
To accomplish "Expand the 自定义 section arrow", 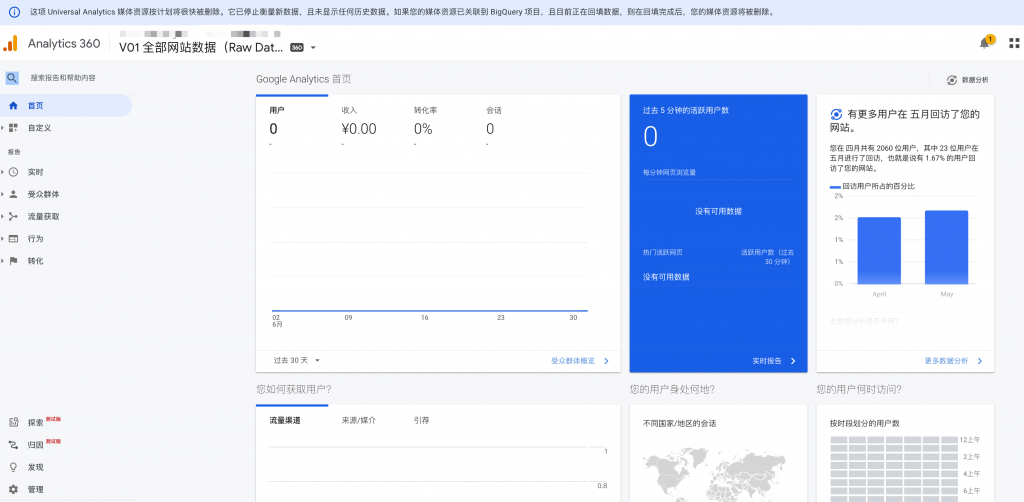I will point(3,128).
